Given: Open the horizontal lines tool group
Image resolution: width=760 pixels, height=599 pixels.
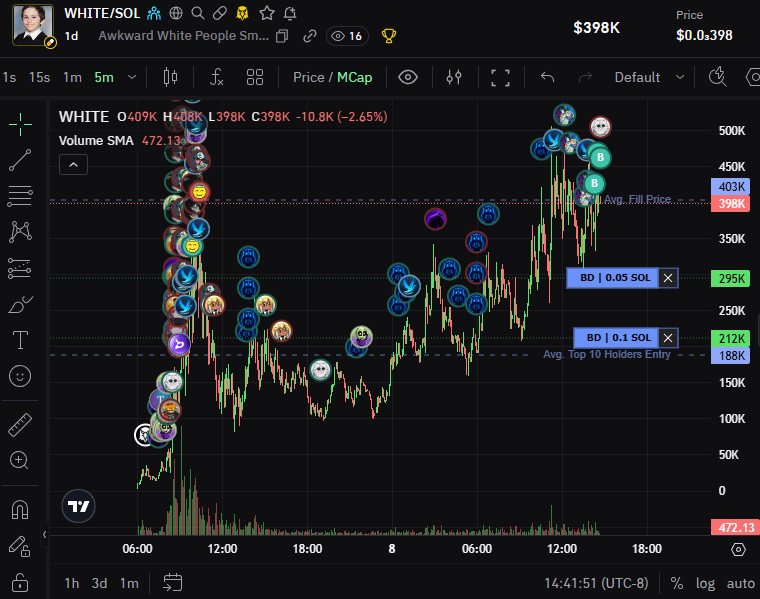Looking at the screenshot, I should pyautogui.click(x=20, y=196).
